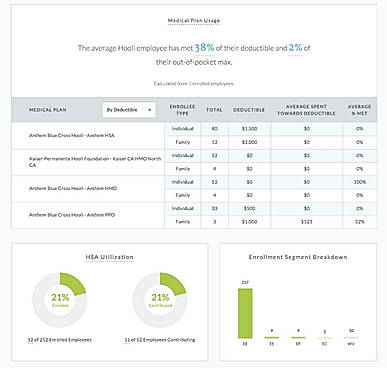This screenshot has width=387, height=368.
Task: Click the 100% average met cell
Action: coord(360,182)
